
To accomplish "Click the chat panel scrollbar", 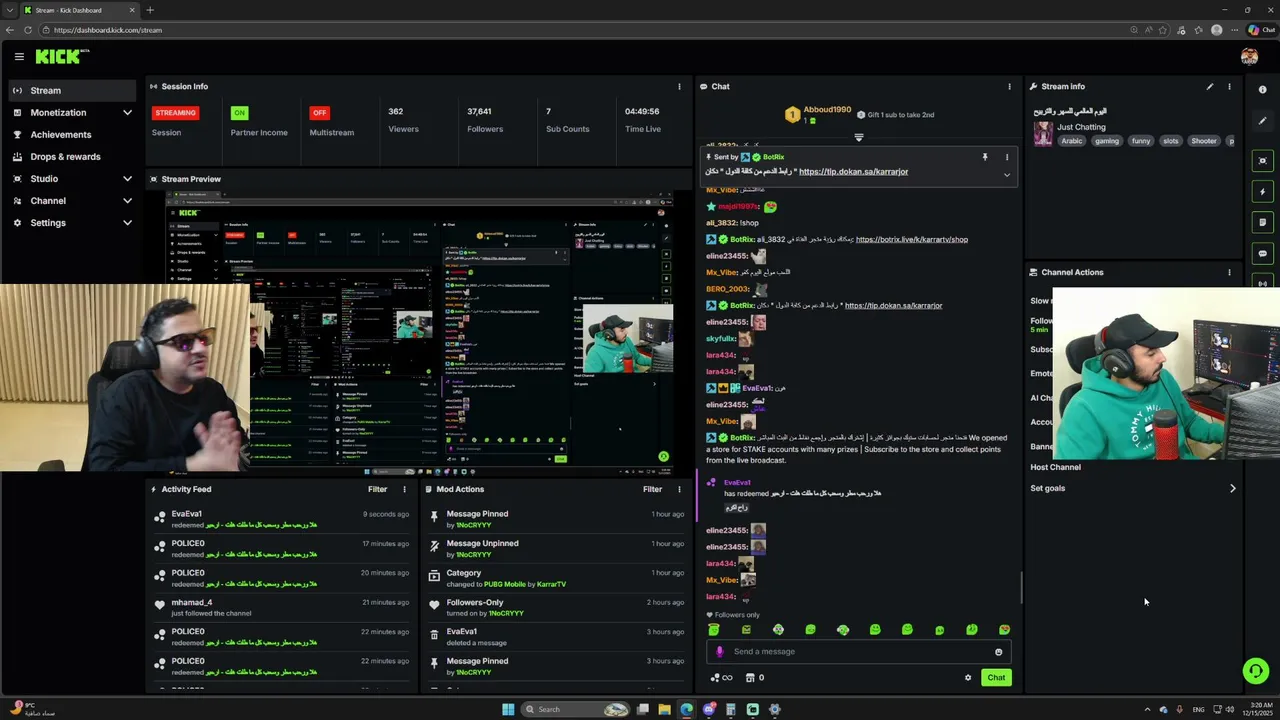I will point(1020,588).
